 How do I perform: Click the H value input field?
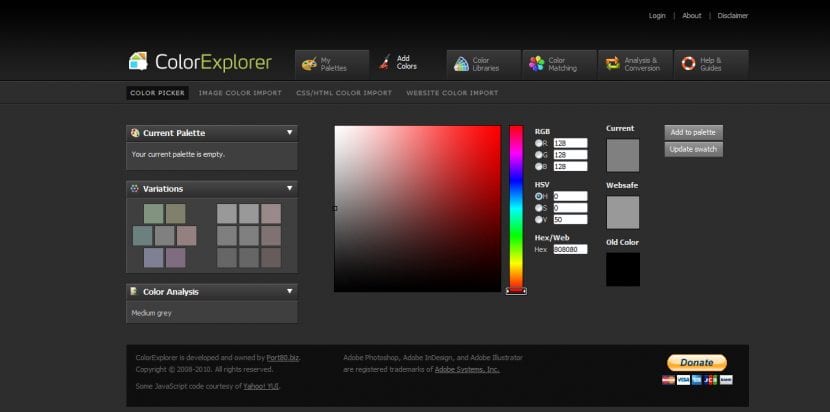(571, 196)
